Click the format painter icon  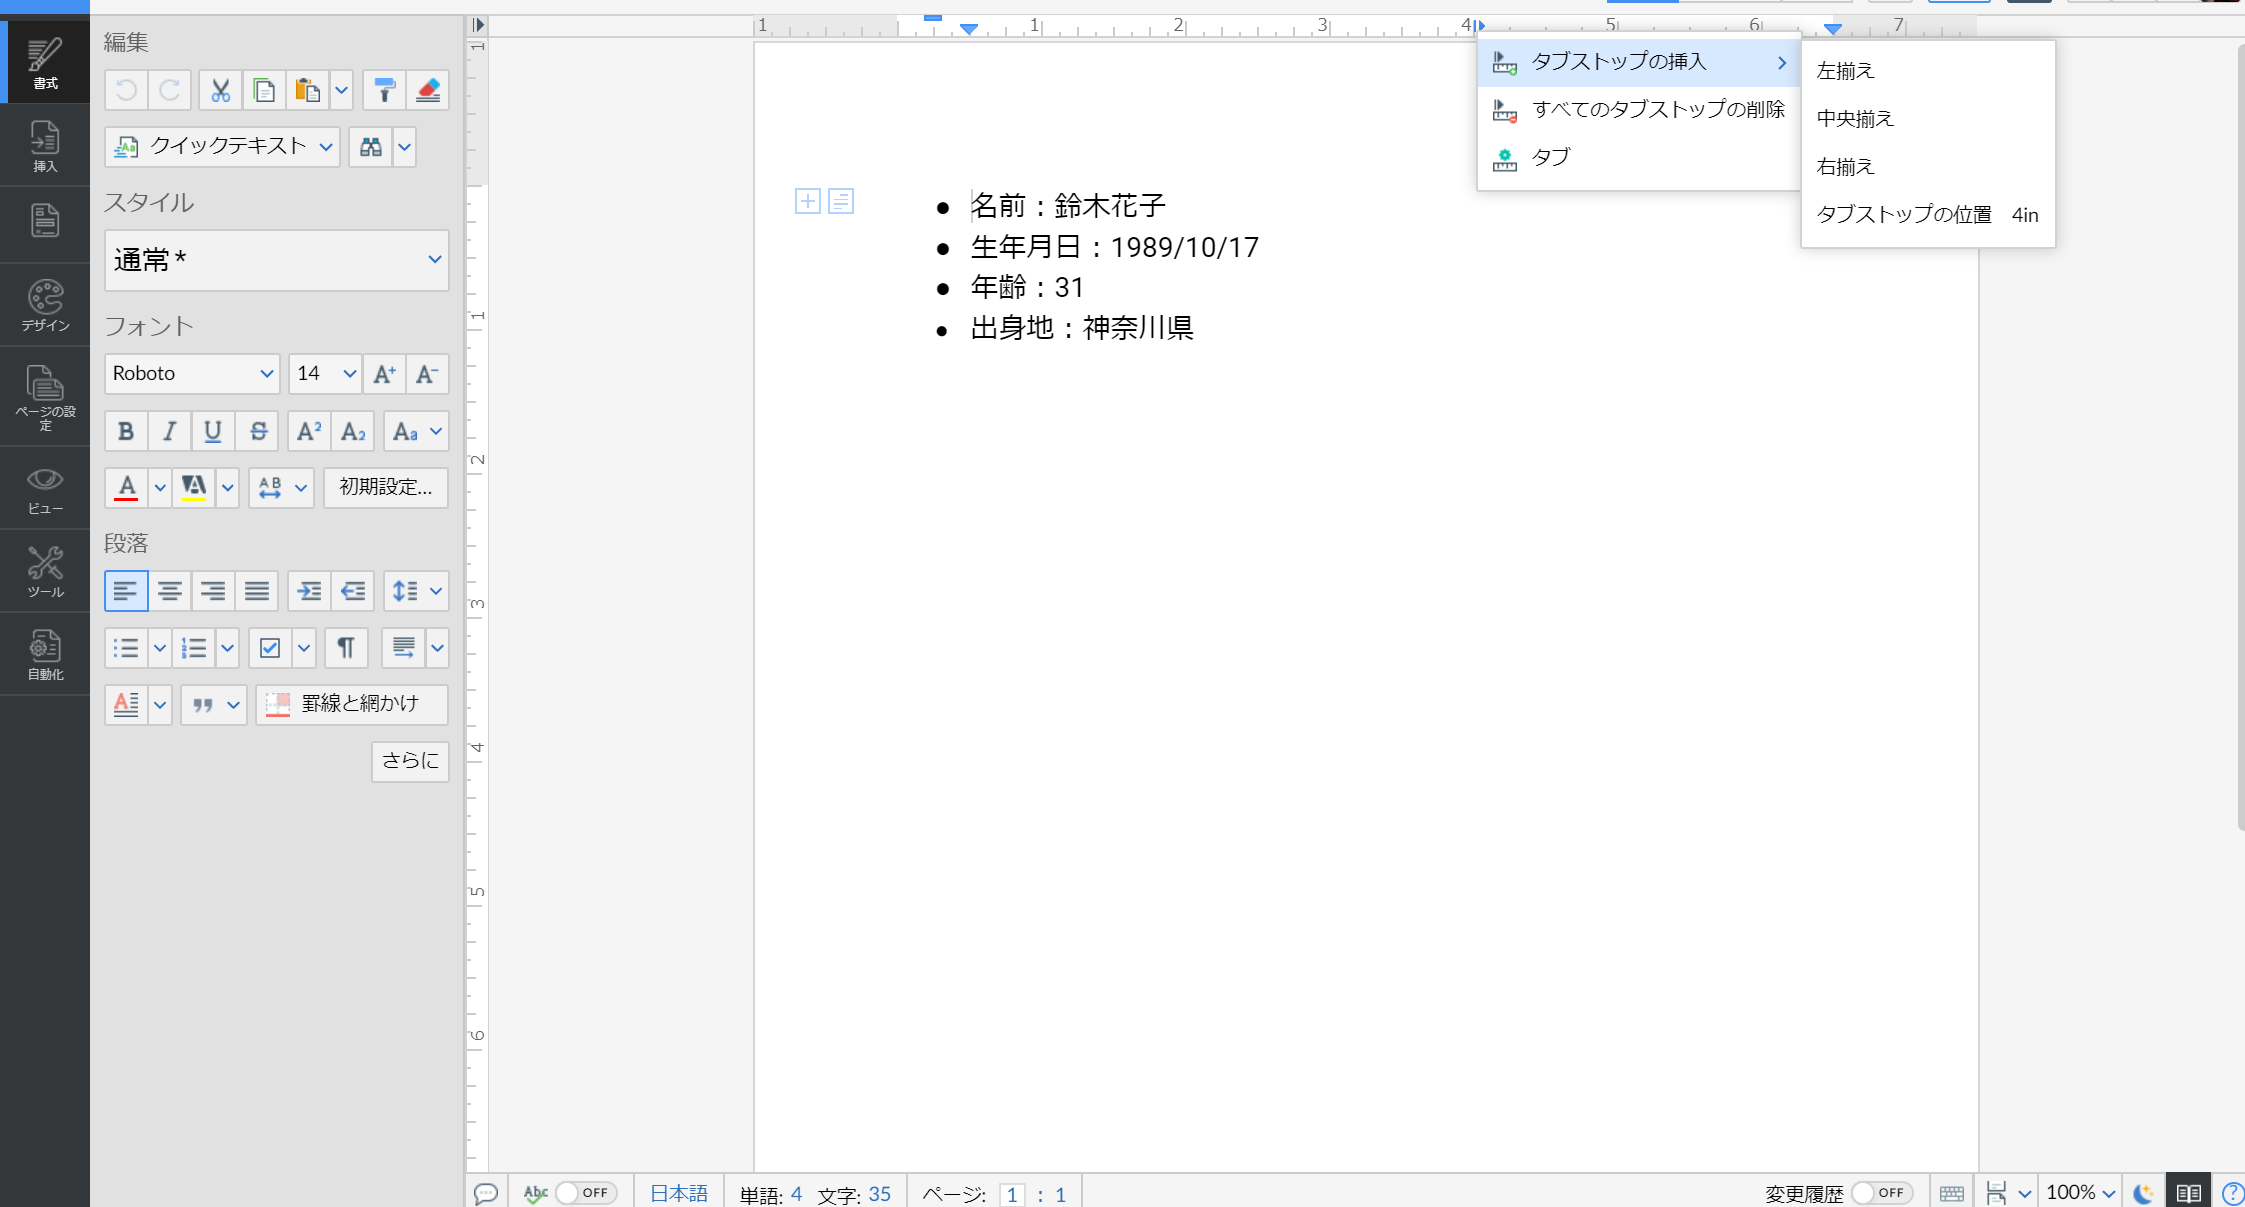(384, 91)
